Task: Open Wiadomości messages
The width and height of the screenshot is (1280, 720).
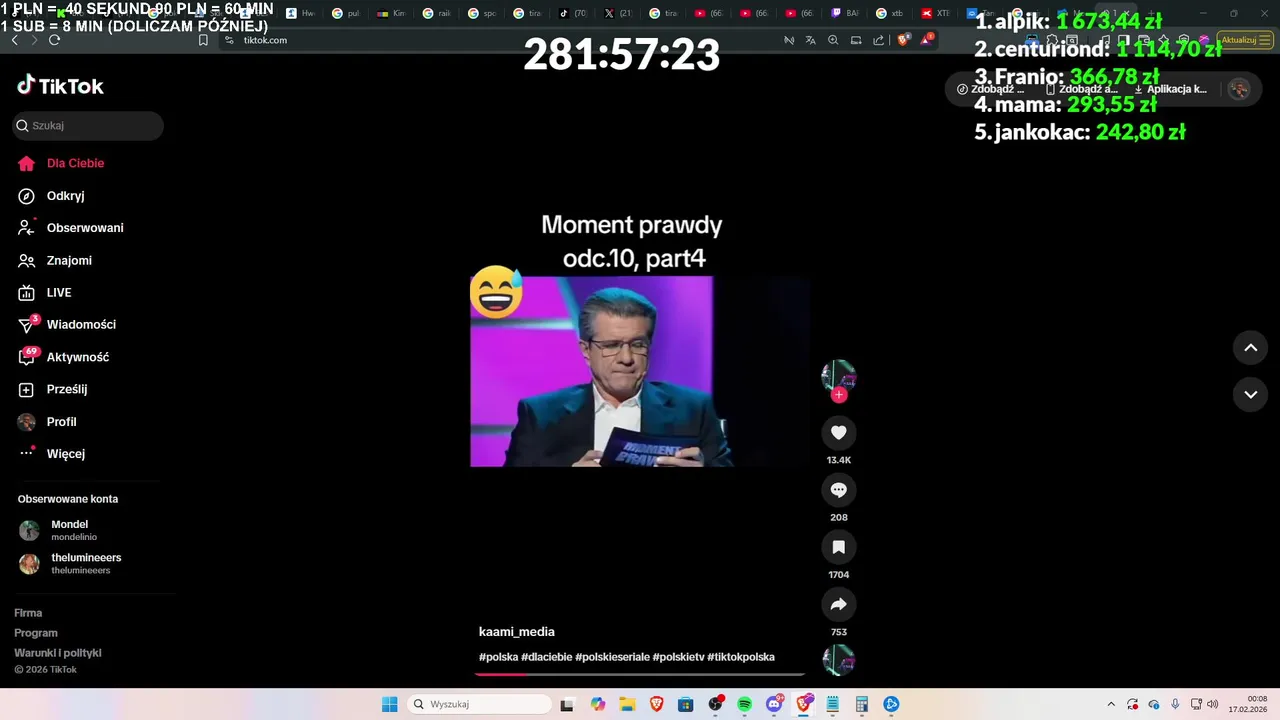Action: click(66, 324)
